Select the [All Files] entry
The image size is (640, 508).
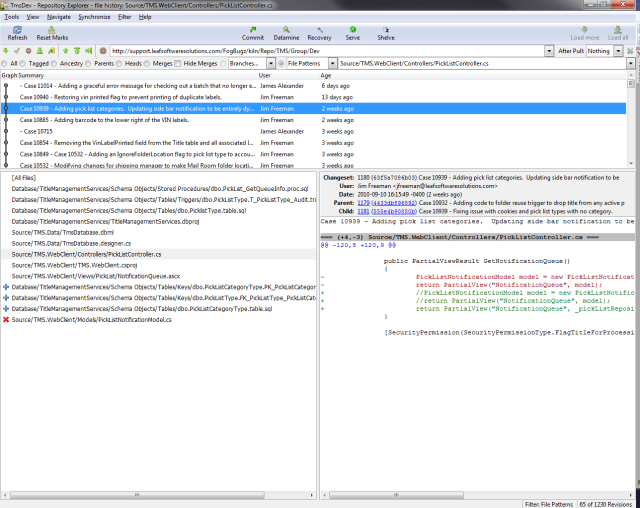[24, 178]
